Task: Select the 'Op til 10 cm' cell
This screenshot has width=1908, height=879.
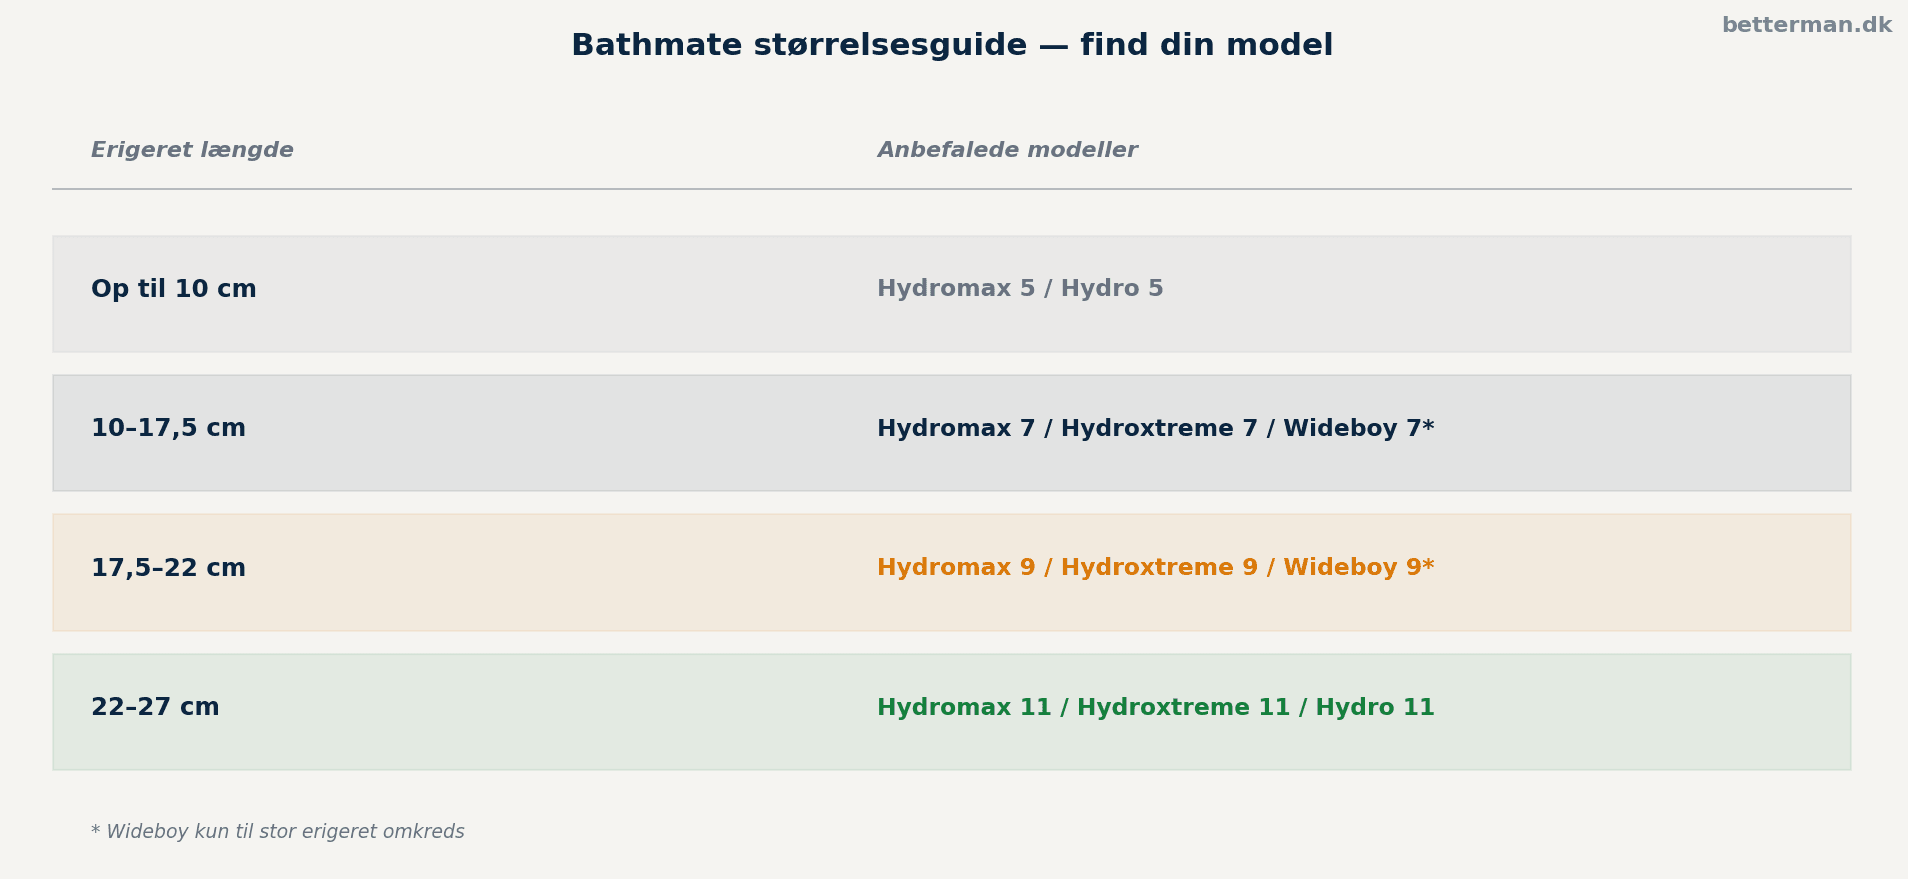Action: point(174,290)
